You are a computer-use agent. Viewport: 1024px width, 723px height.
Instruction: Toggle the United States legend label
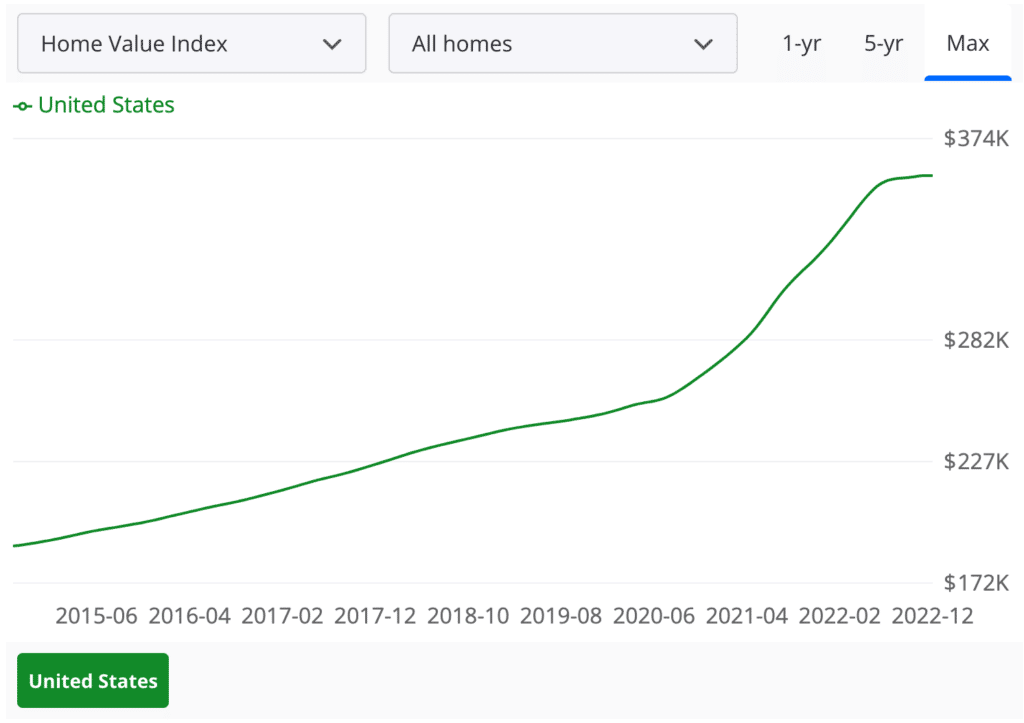pyautogui.click(x=106, y=105)
